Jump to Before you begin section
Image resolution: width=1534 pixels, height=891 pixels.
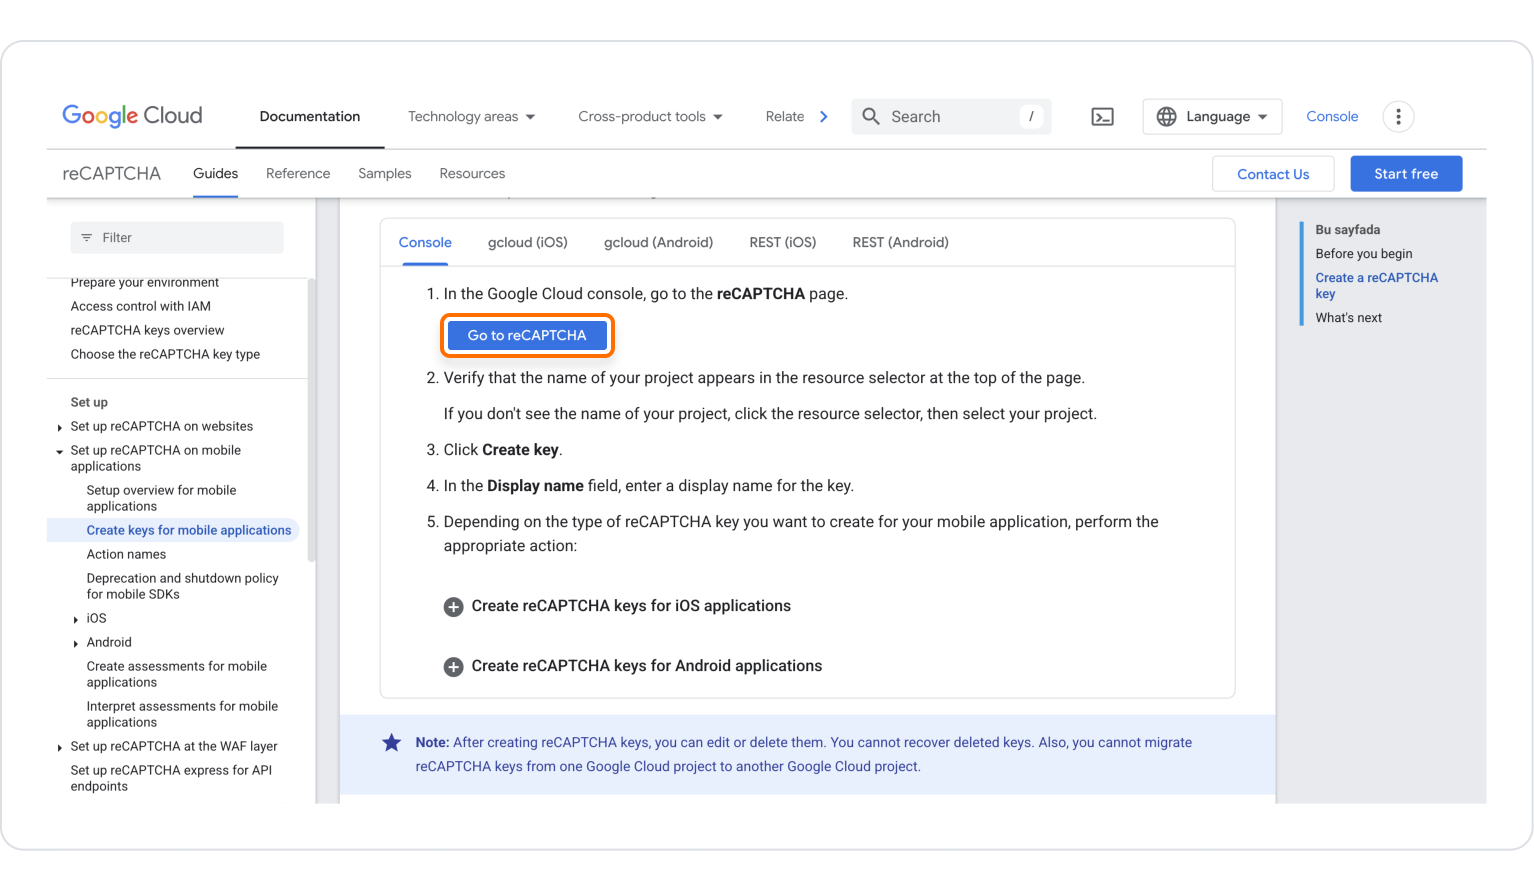tap(1364, 254)
